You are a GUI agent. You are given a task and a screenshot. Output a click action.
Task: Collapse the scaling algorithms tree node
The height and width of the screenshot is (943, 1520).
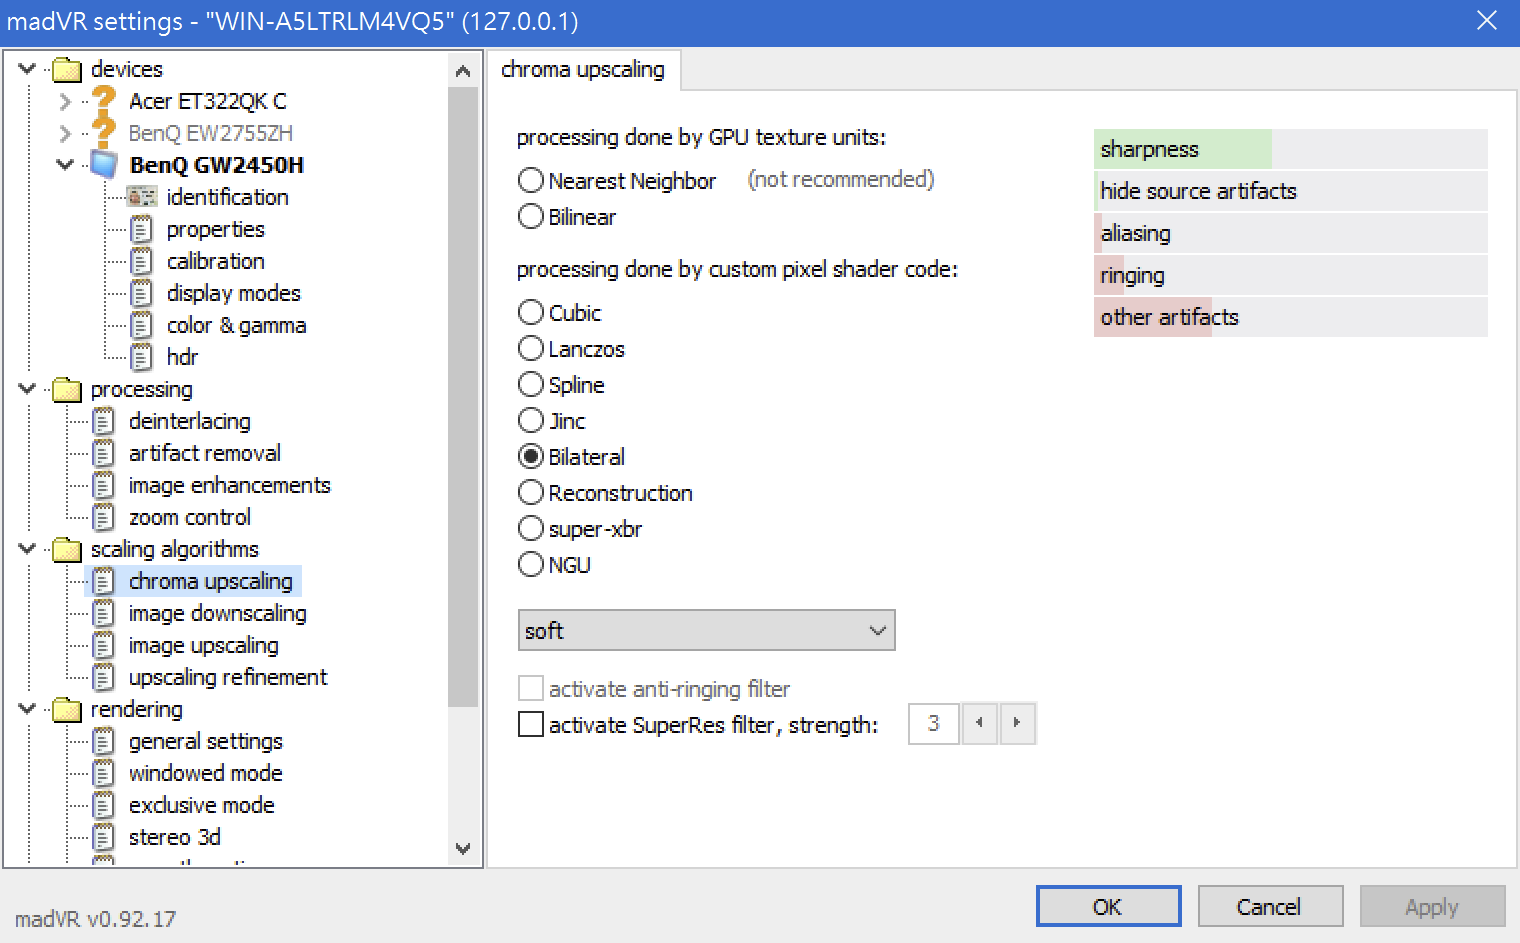[x=28, y=548]
